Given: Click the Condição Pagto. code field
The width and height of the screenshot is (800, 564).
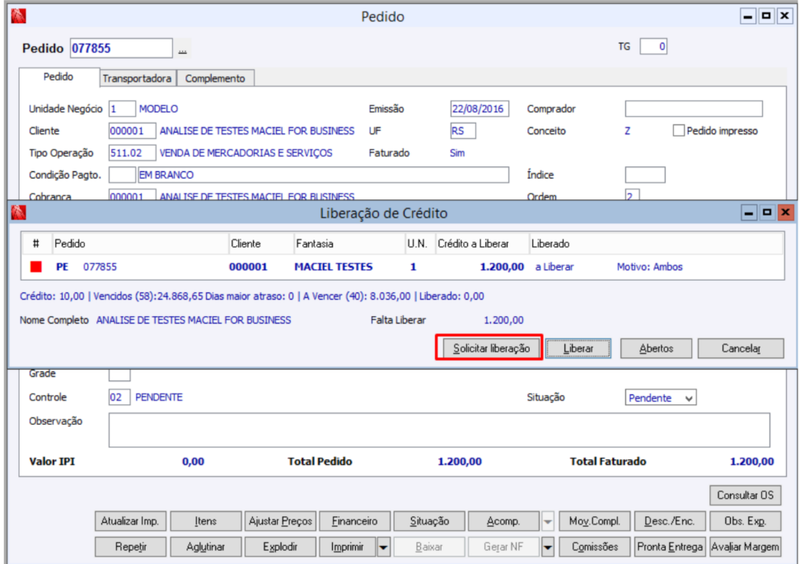Looking at the screenshot, I should pos(121,175).
